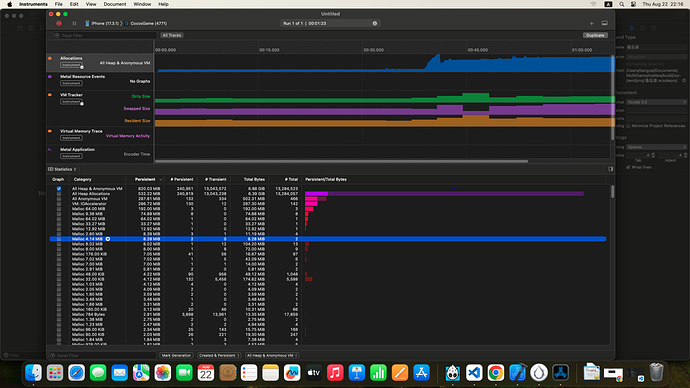Select the Allocations instrument track
Image resolution: width=690 pixels, height=388 pixels.
[x=100, y=62]
